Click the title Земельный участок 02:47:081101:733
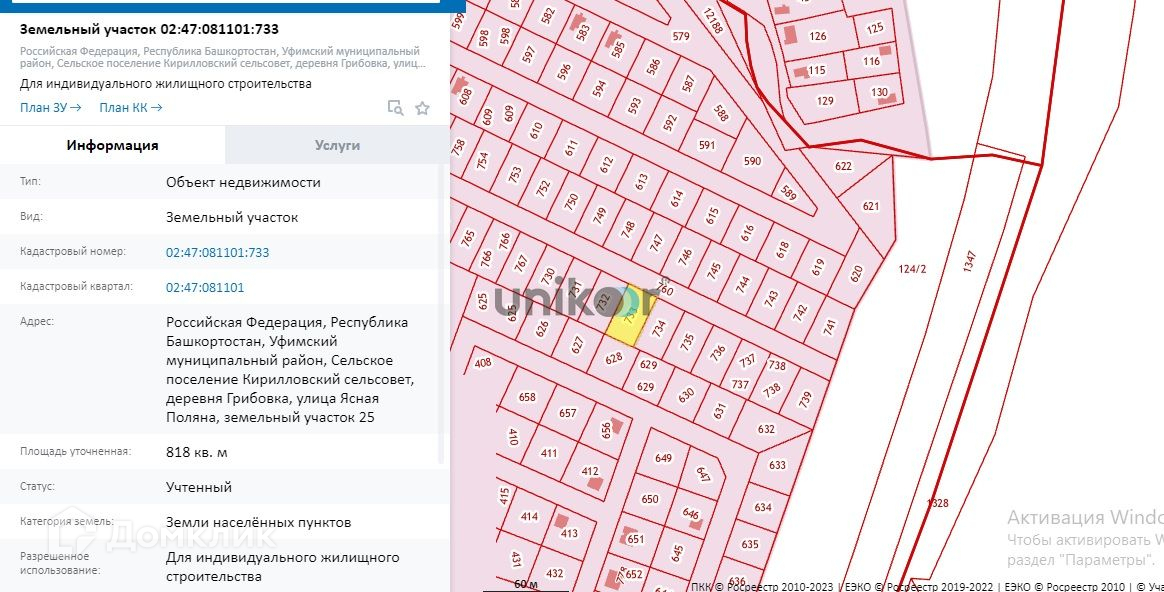The width and height of the screenshot is (1164, 592). click(x=149, y=30)
